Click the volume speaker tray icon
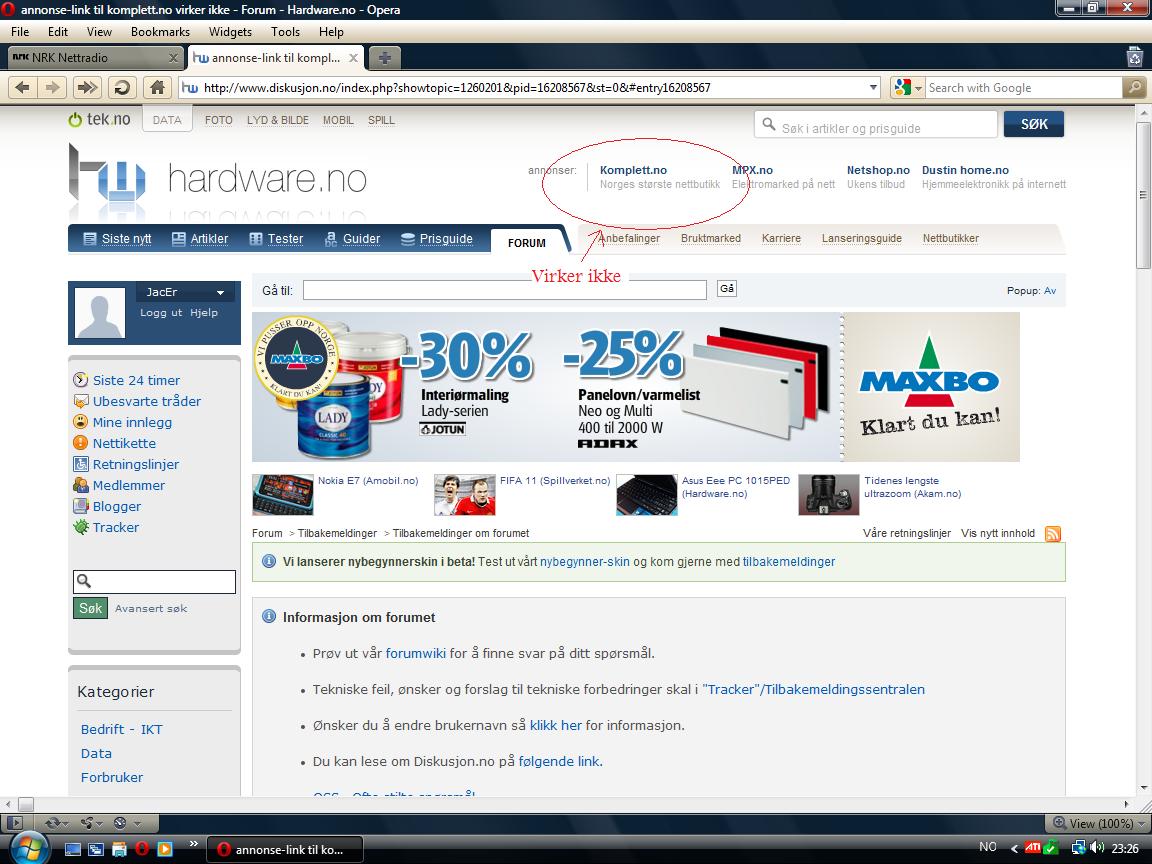Image resolution: width=1152 pixels, height=864 pixels. pyautogui.click(x=1096, y=847)
